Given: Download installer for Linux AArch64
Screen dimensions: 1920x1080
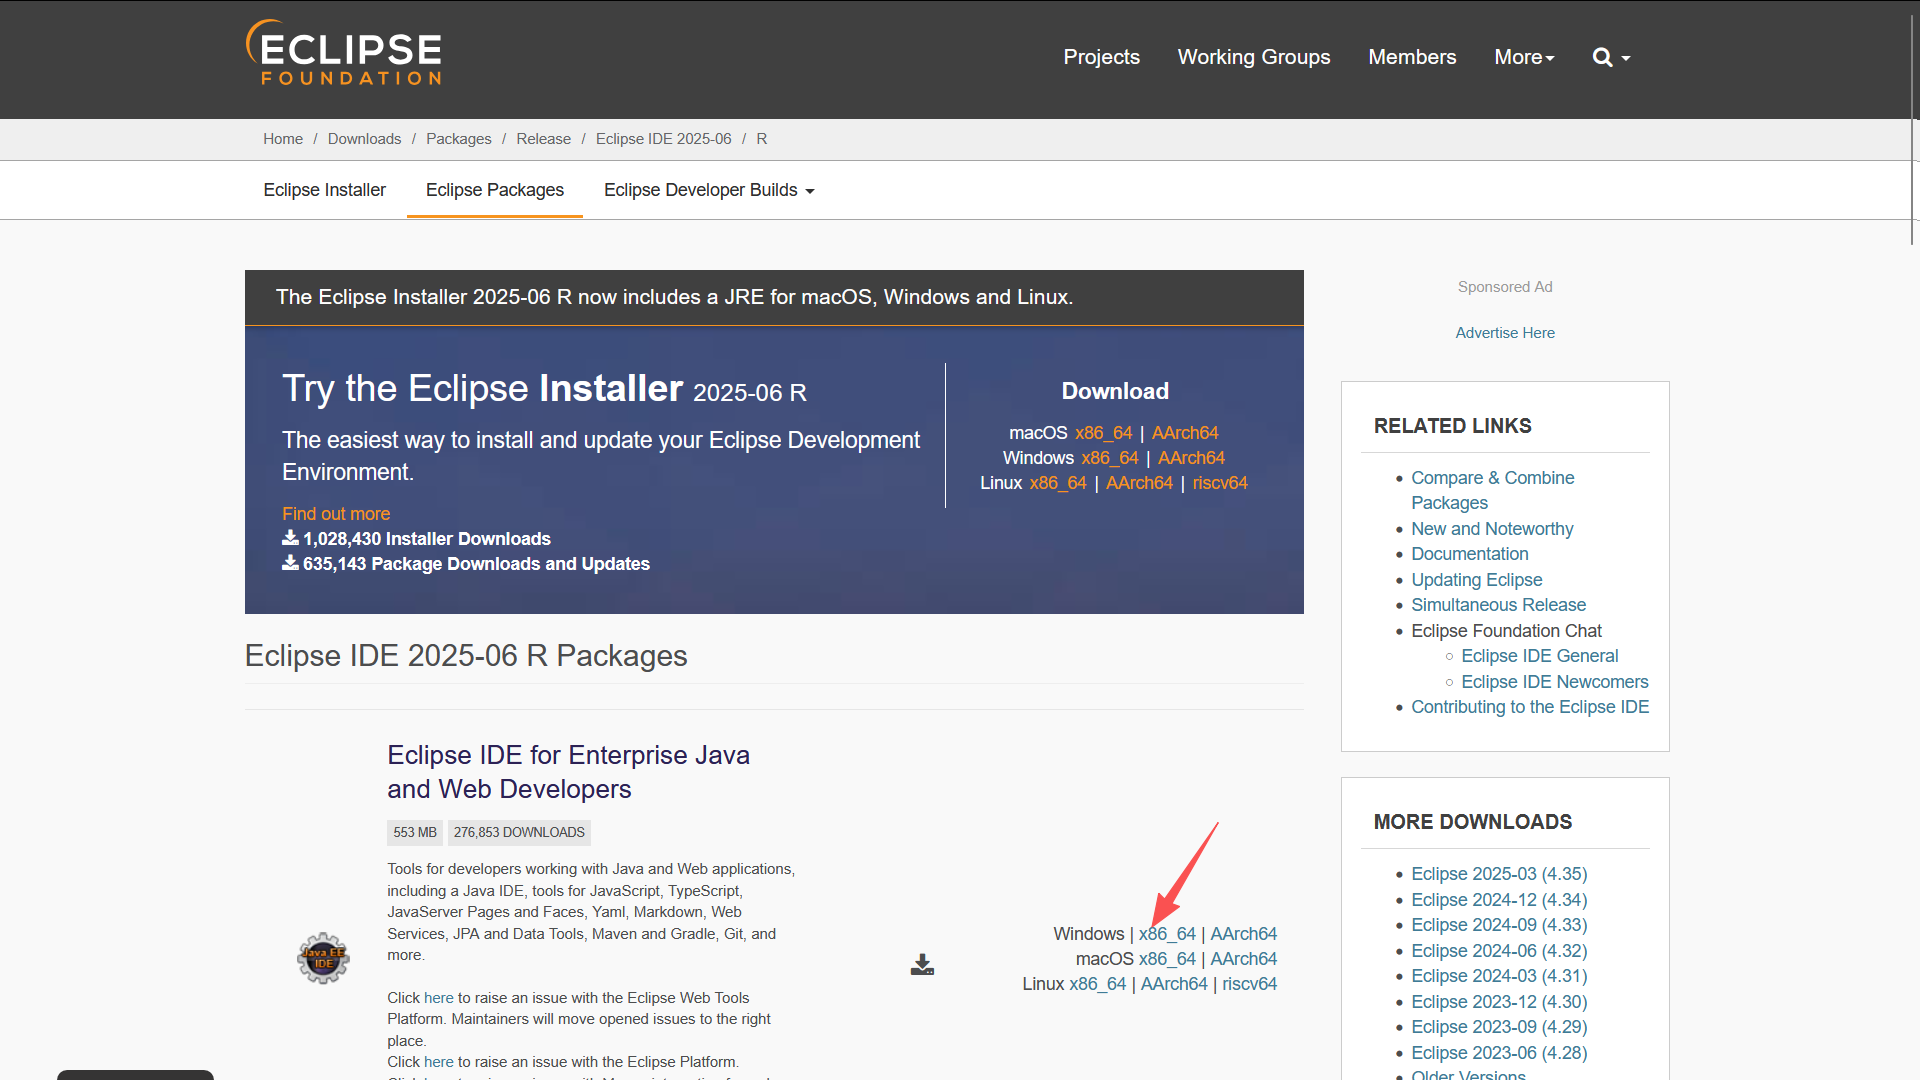Looking at the screenshot, I should (x=1139, y=483).
